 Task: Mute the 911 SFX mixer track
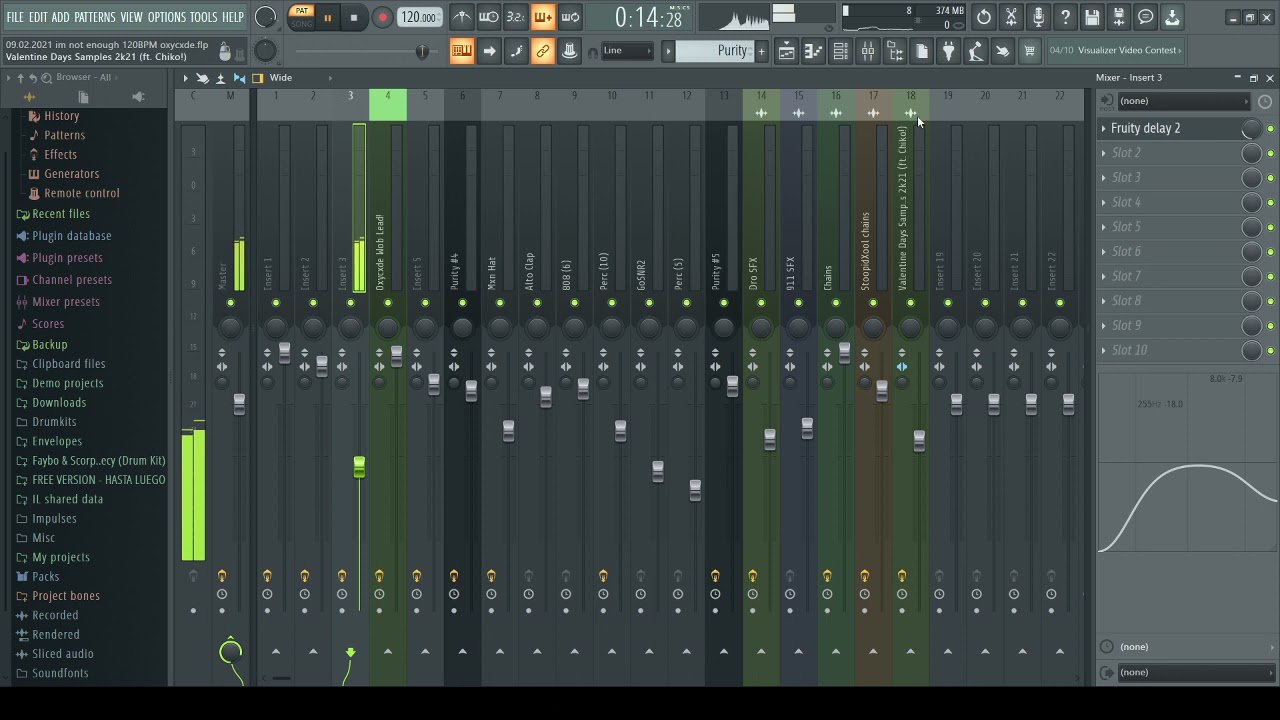click(x=798, y=303)
